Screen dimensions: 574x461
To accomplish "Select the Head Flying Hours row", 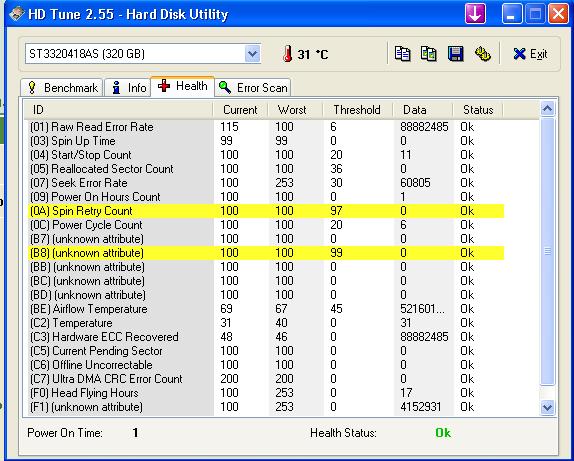I will pyautogui.click(x=266, y=393).
